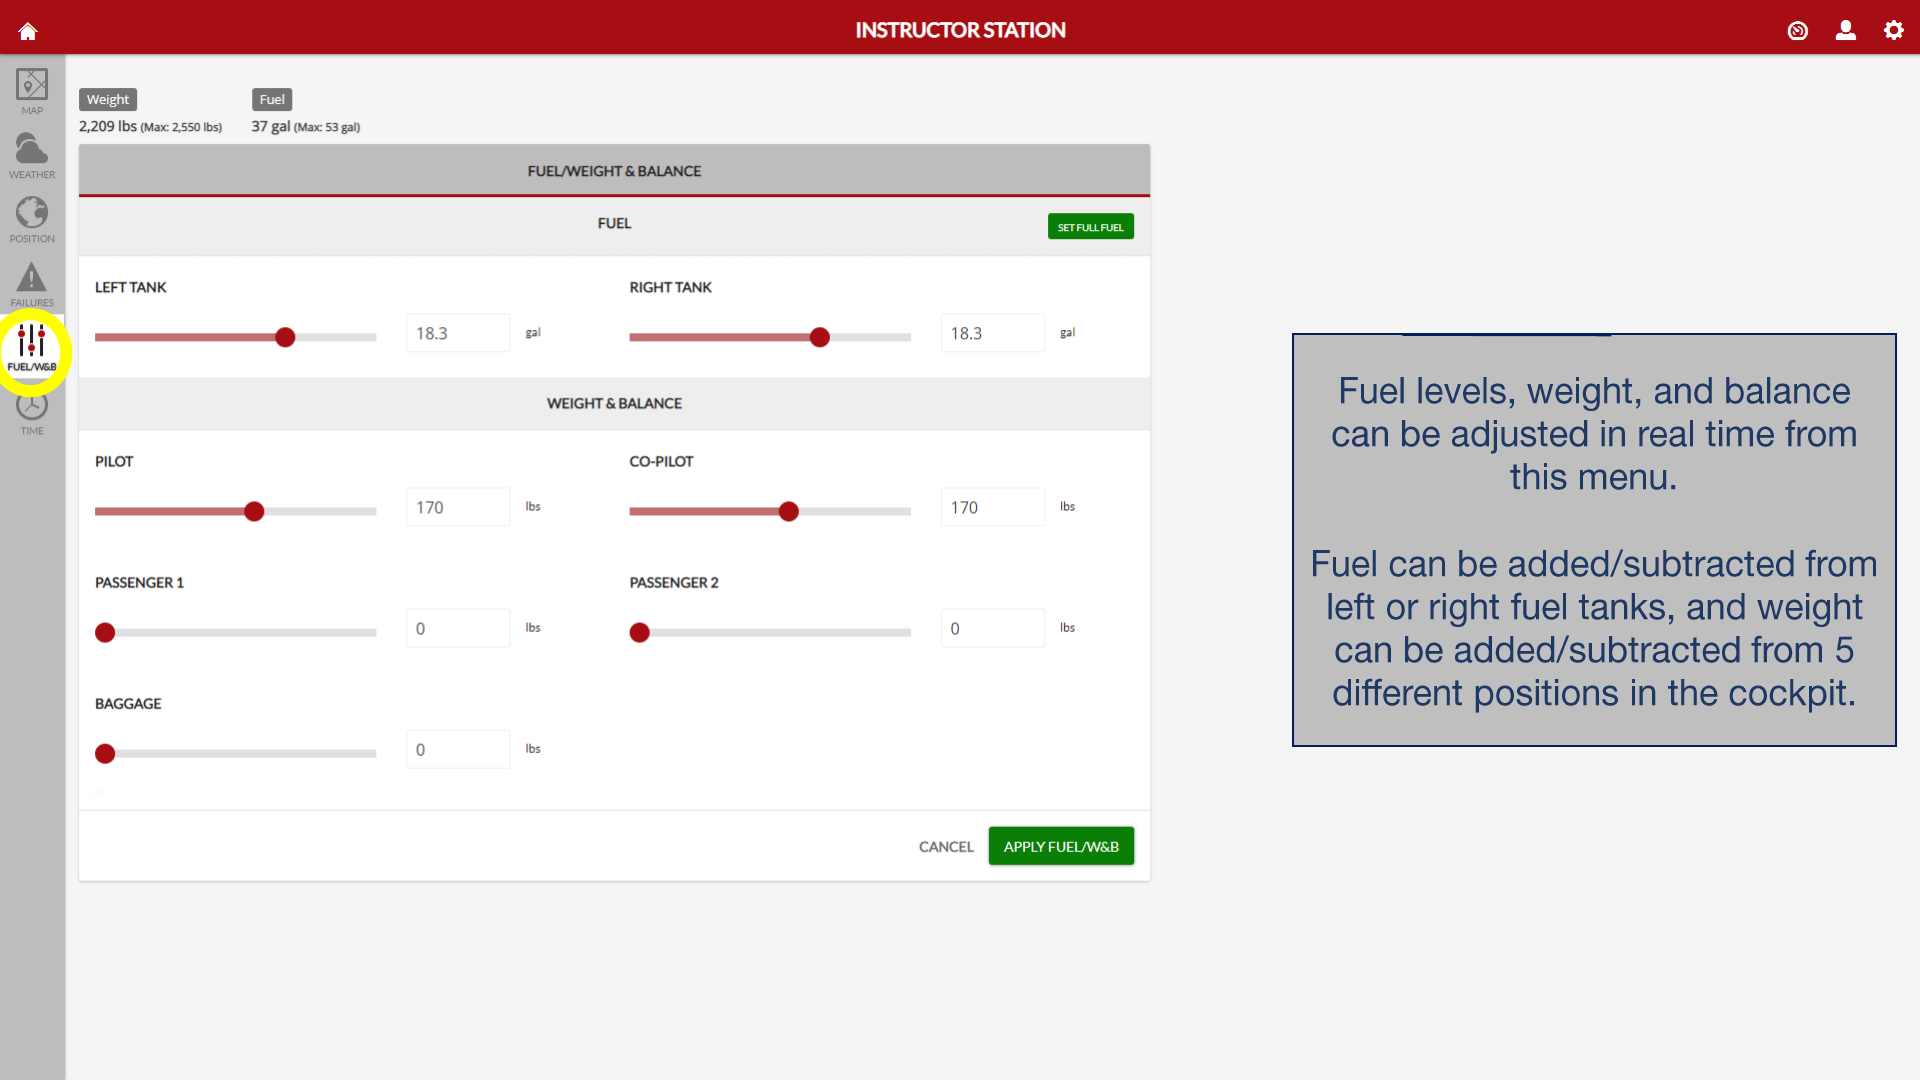Open the Weather sidebar panel
1920x1080 pixels.
click(x=32, y=155)
